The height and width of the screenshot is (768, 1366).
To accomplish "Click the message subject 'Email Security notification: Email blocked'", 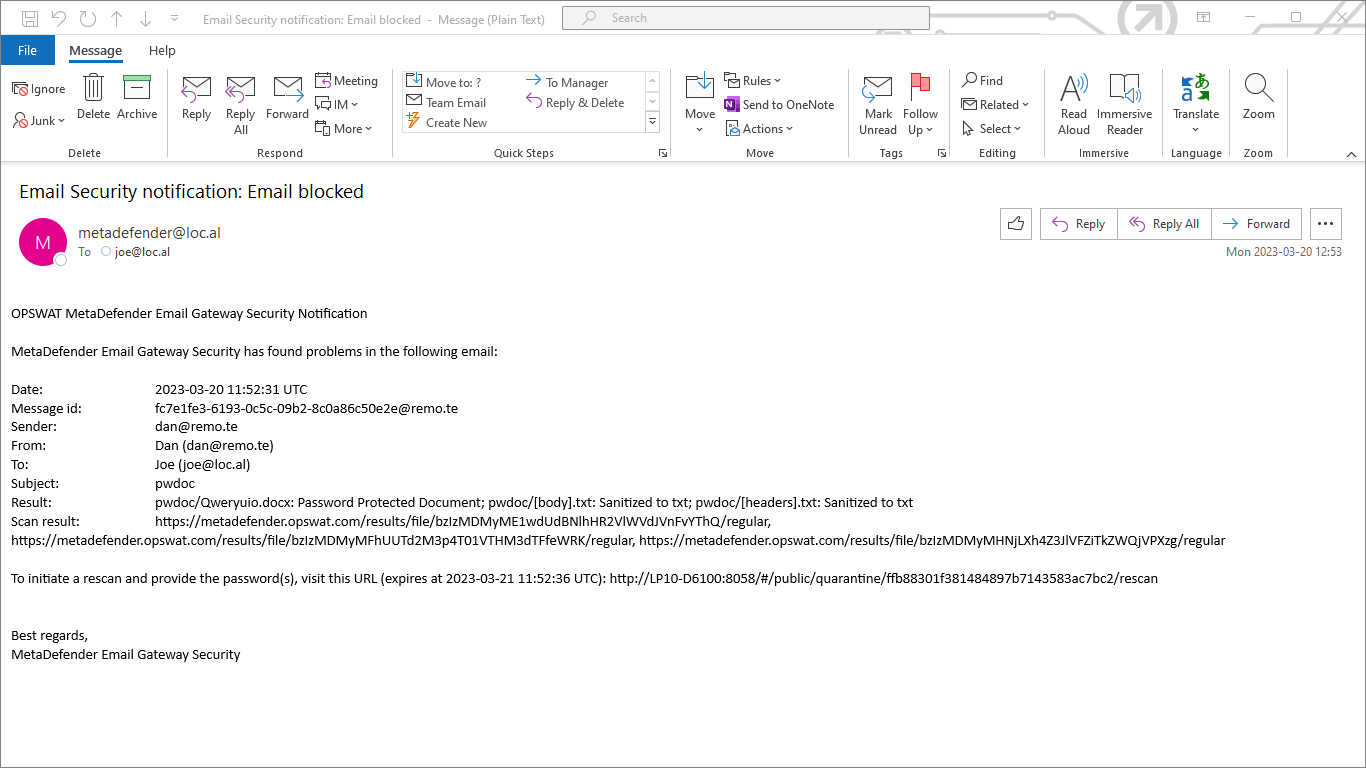I will pyautogui.click(x=192, y=192).
